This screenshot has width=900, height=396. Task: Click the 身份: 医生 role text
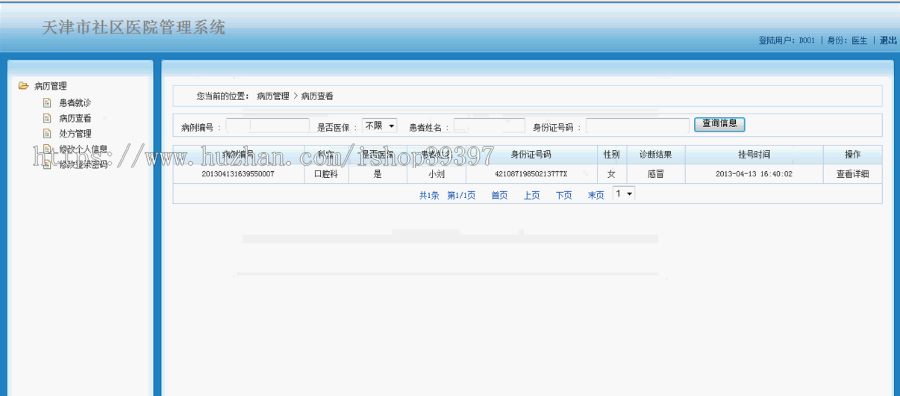[847, 40]
